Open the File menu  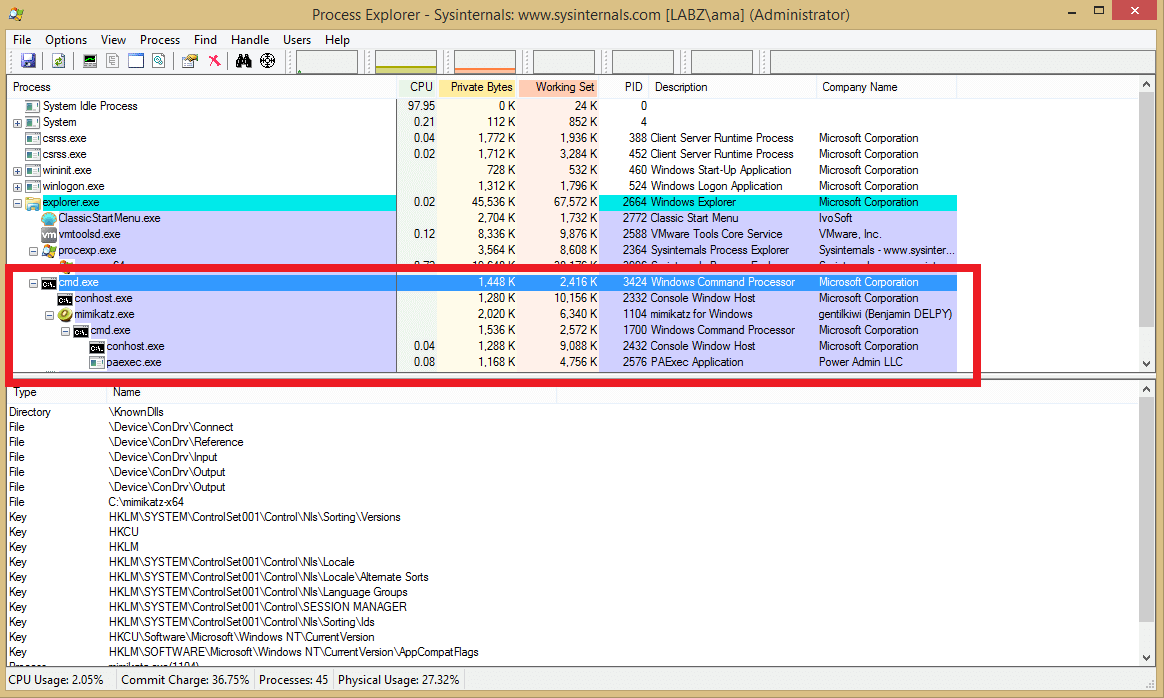pyautogui.click(x=22, y=40)
